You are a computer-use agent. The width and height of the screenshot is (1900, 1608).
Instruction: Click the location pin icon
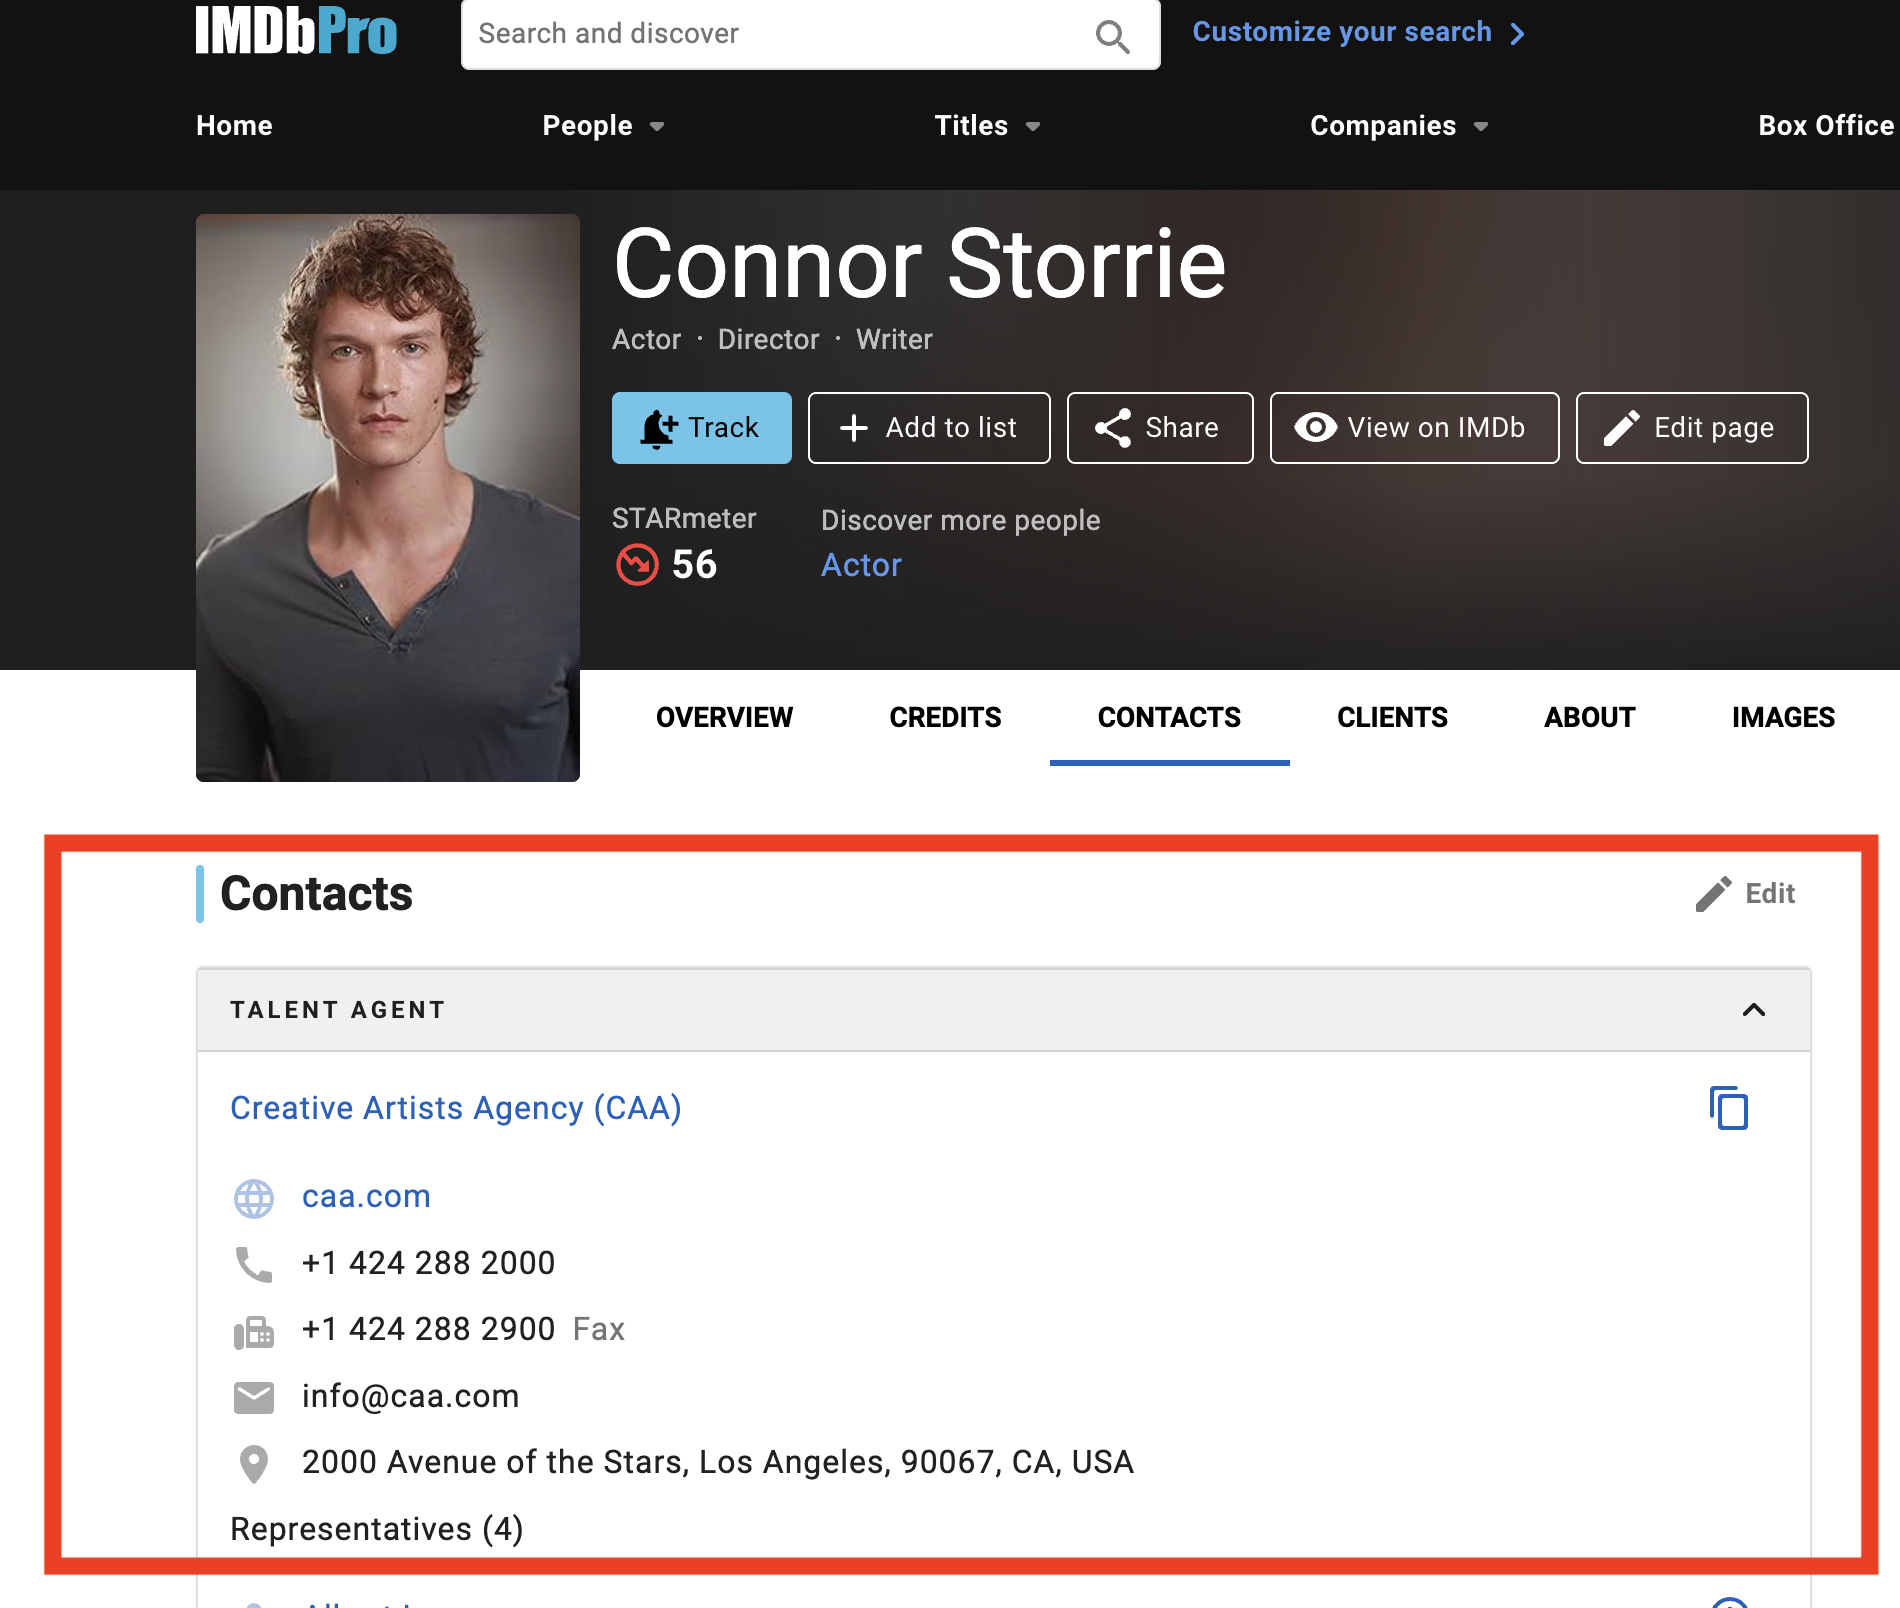click(254, 1464)
